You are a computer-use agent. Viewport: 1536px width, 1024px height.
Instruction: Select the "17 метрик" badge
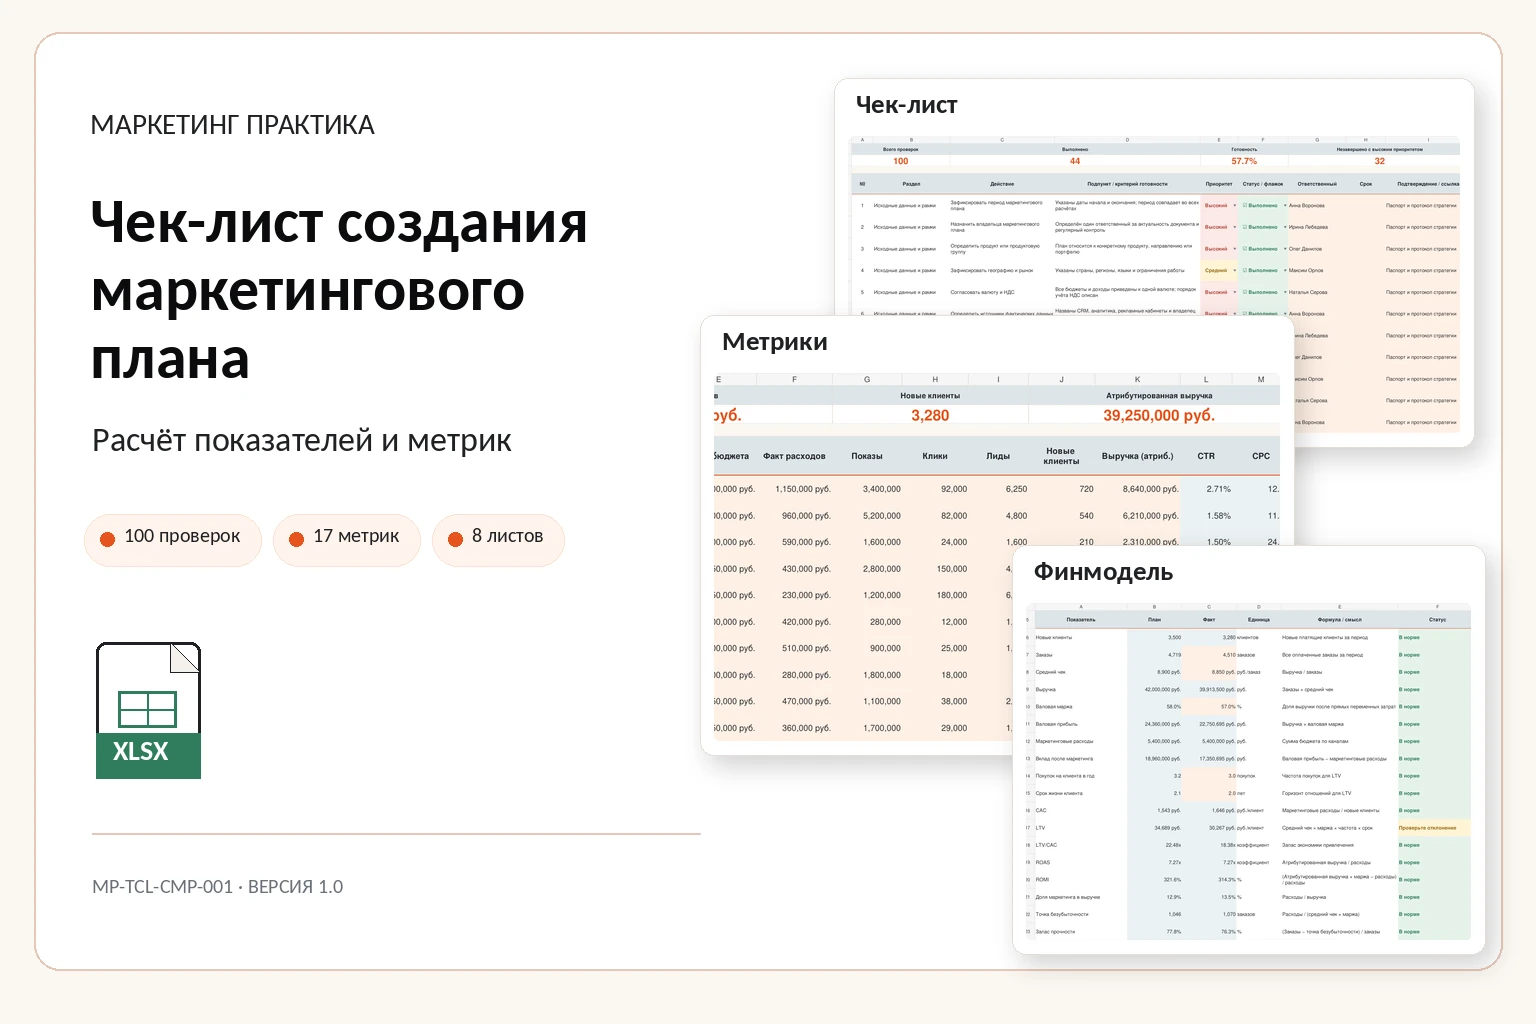(x=347, y=540)
